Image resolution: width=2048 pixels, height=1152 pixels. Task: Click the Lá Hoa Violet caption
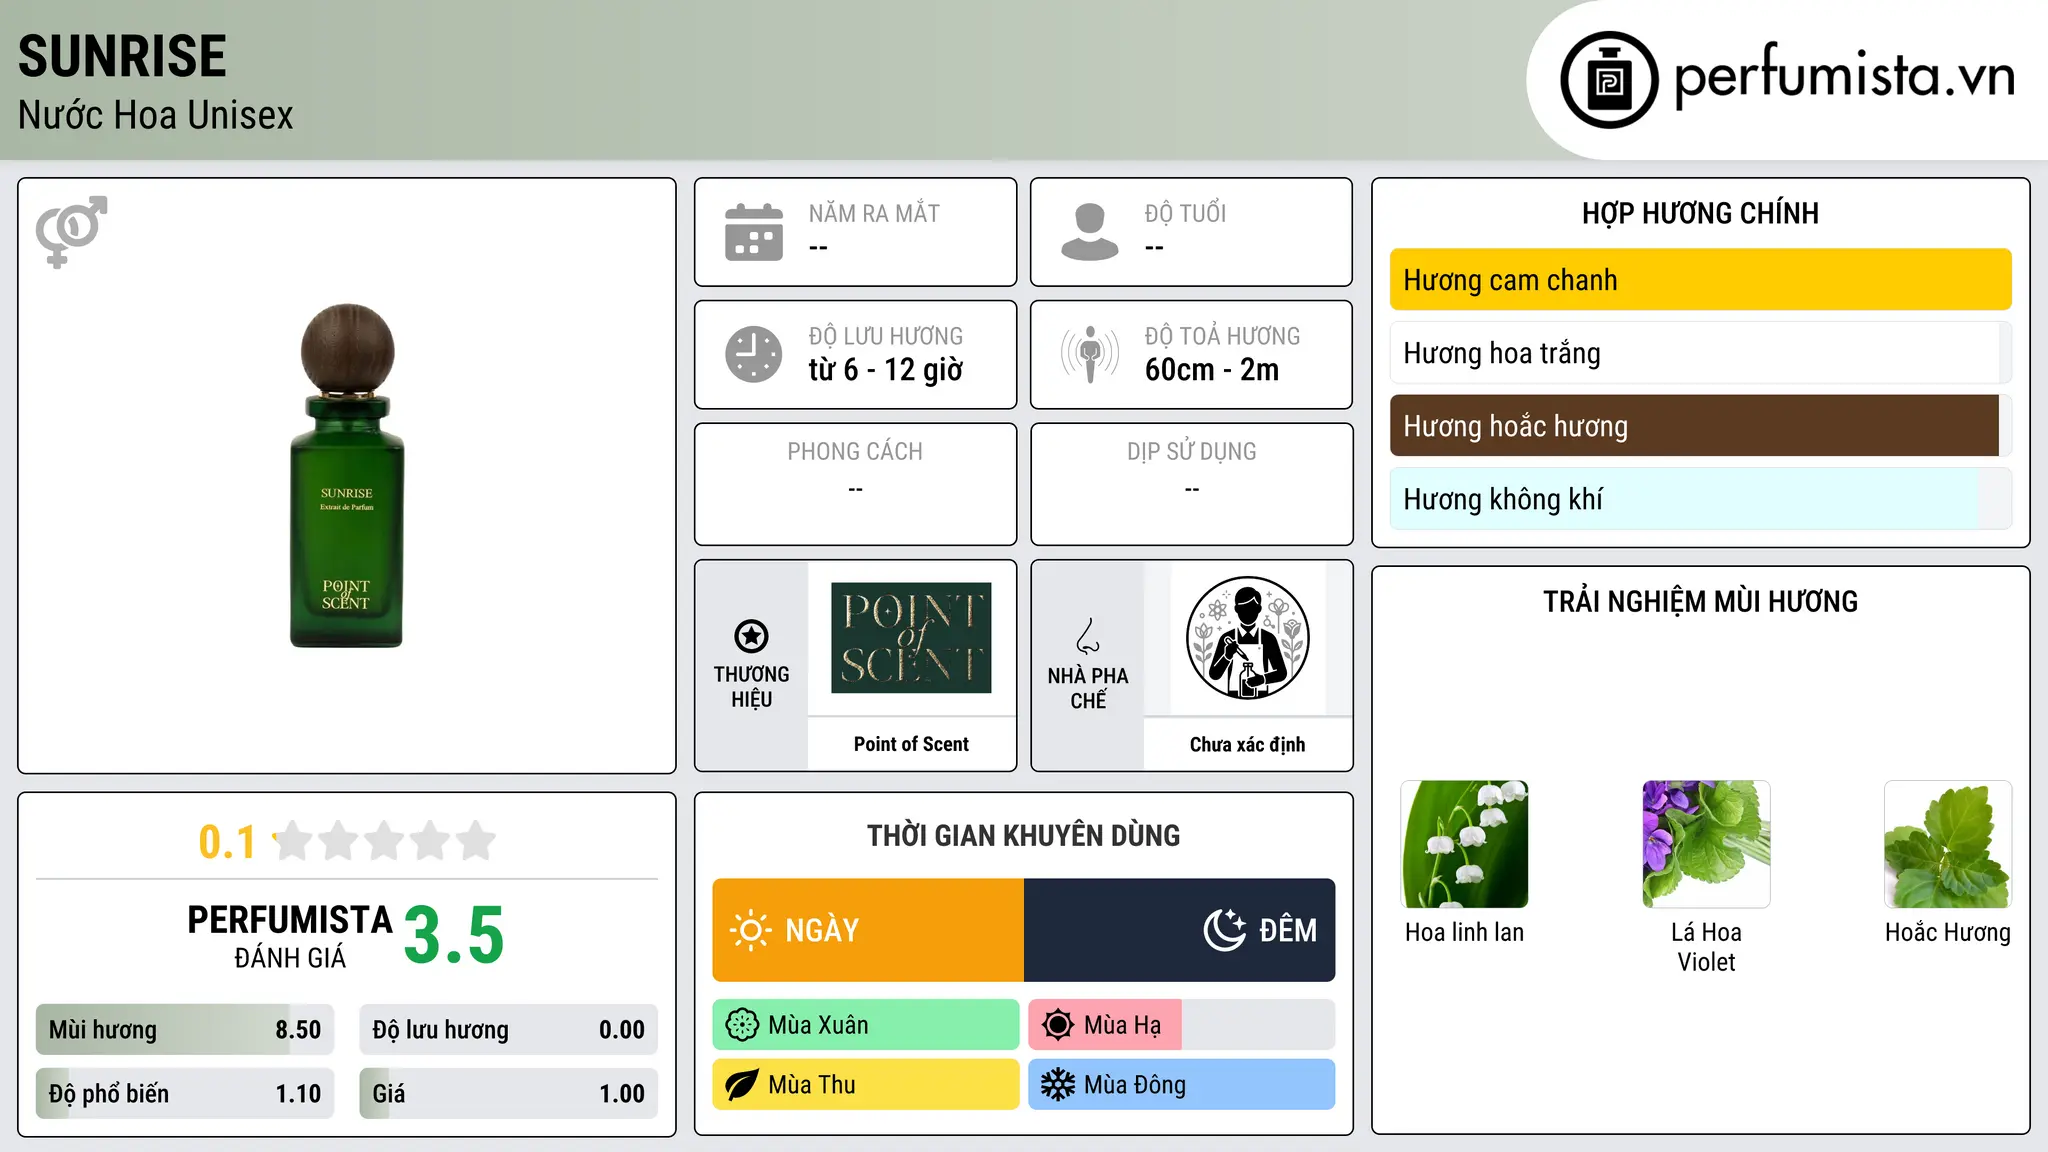[x=1706, y=947]
